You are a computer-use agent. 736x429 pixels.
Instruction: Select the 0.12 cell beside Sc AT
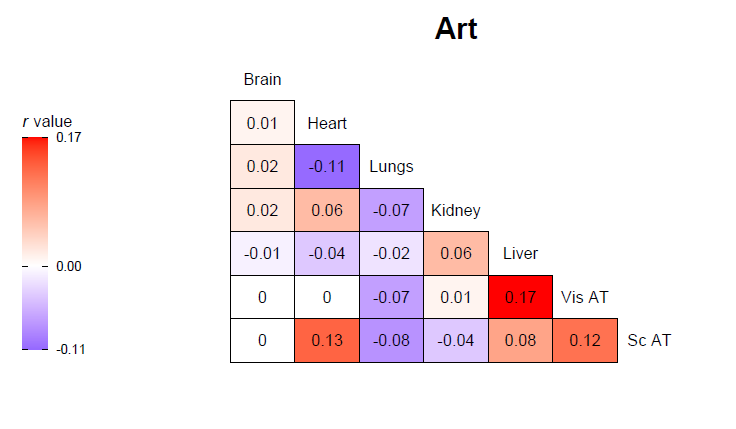(585, 341)
